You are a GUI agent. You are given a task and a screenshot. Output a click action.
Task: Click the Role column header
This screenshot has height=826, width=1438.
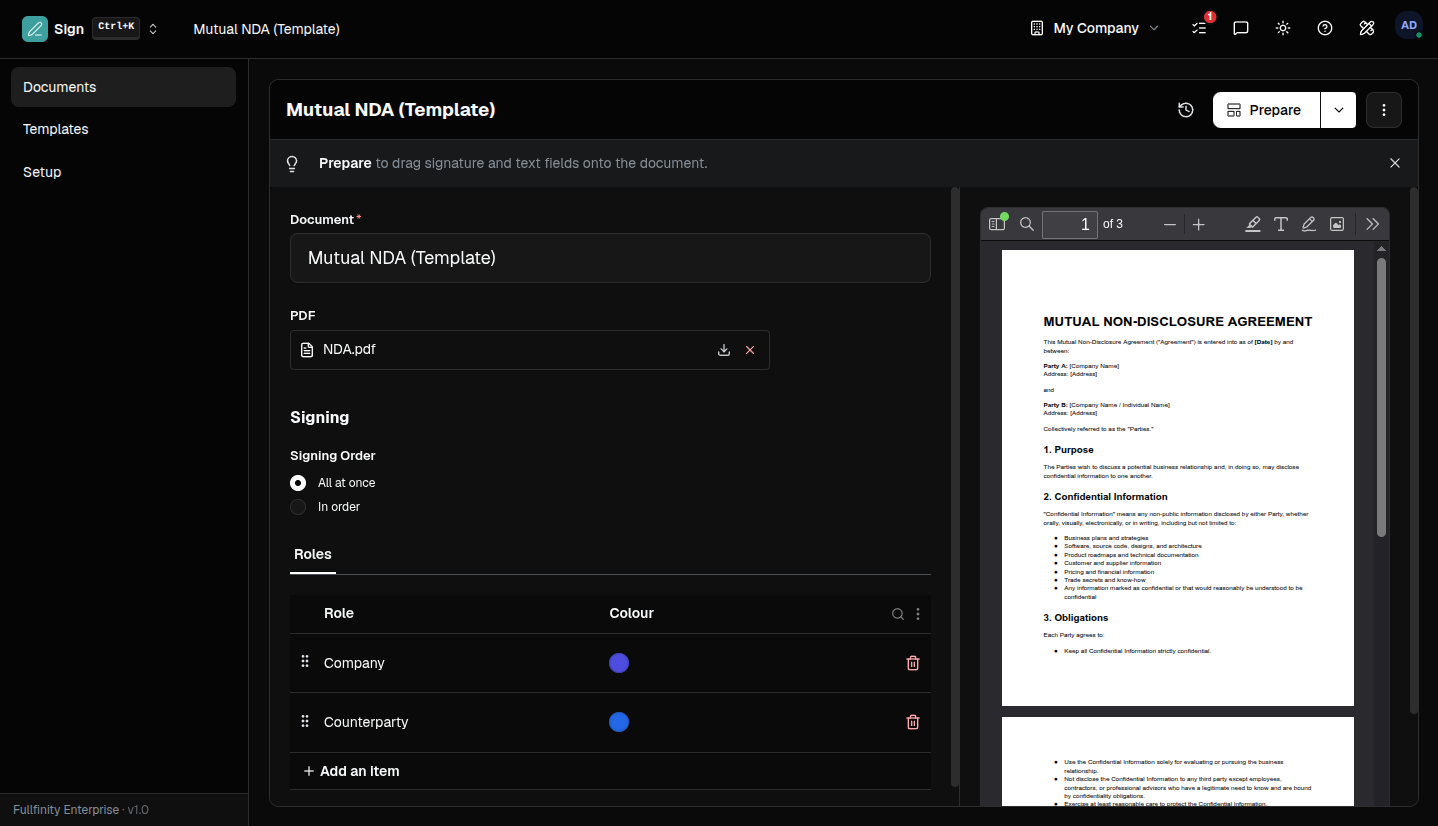tap(339, 613)
